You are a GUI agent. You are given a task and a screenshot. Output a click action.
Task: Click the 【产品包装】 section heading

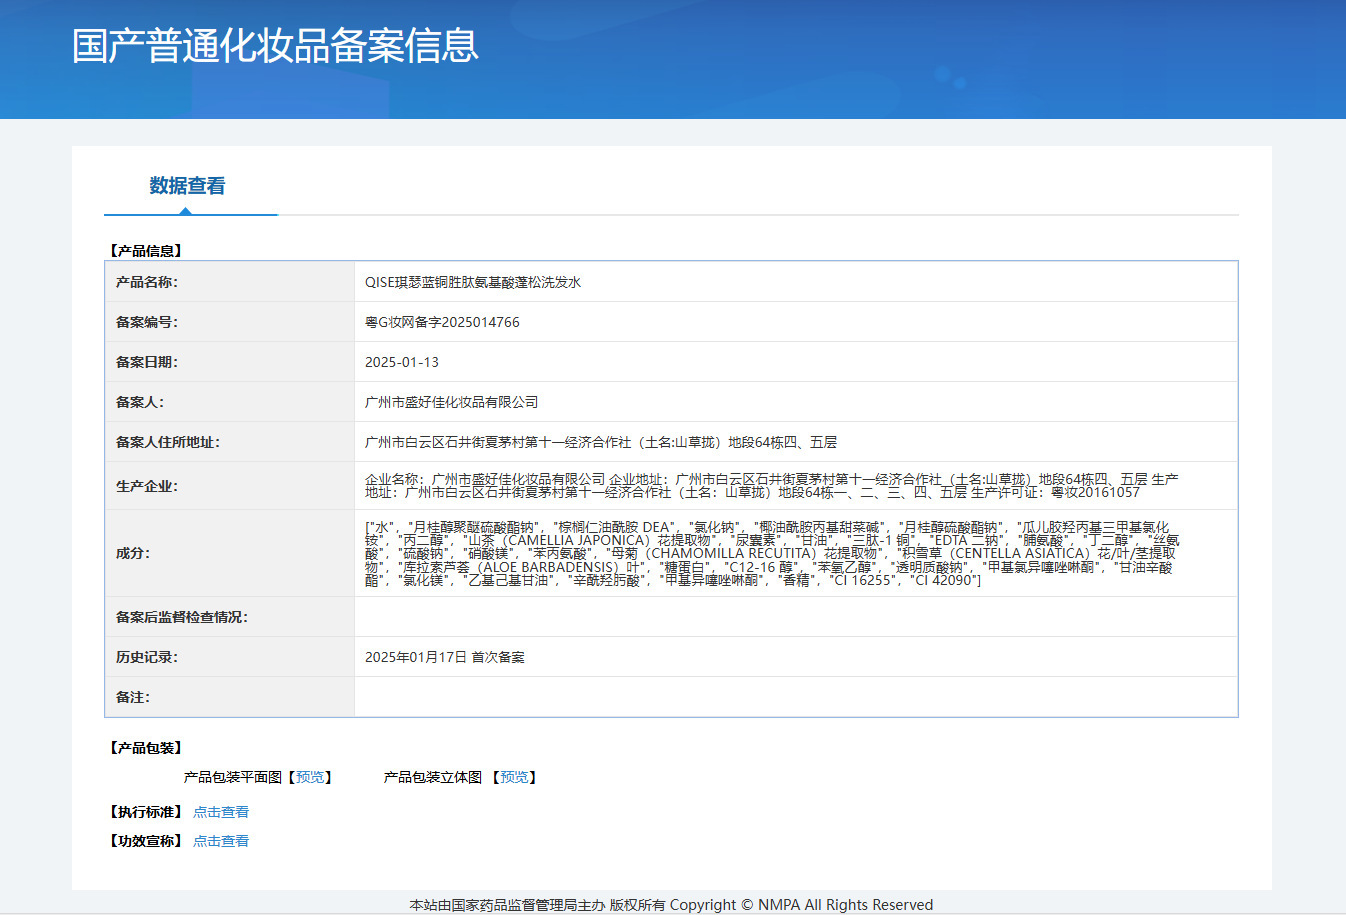pos(146,748)
